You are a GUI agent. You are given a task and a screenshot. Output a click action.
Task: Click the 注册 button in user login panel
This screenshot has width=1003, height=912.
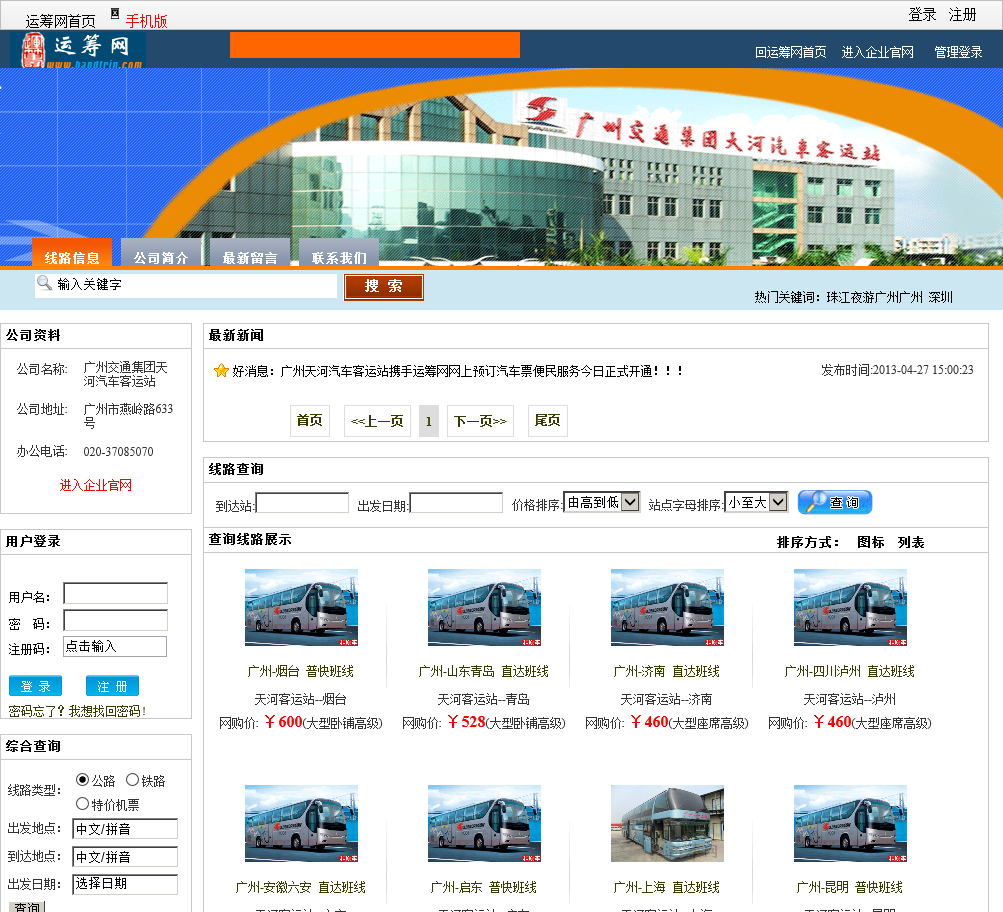113,686
